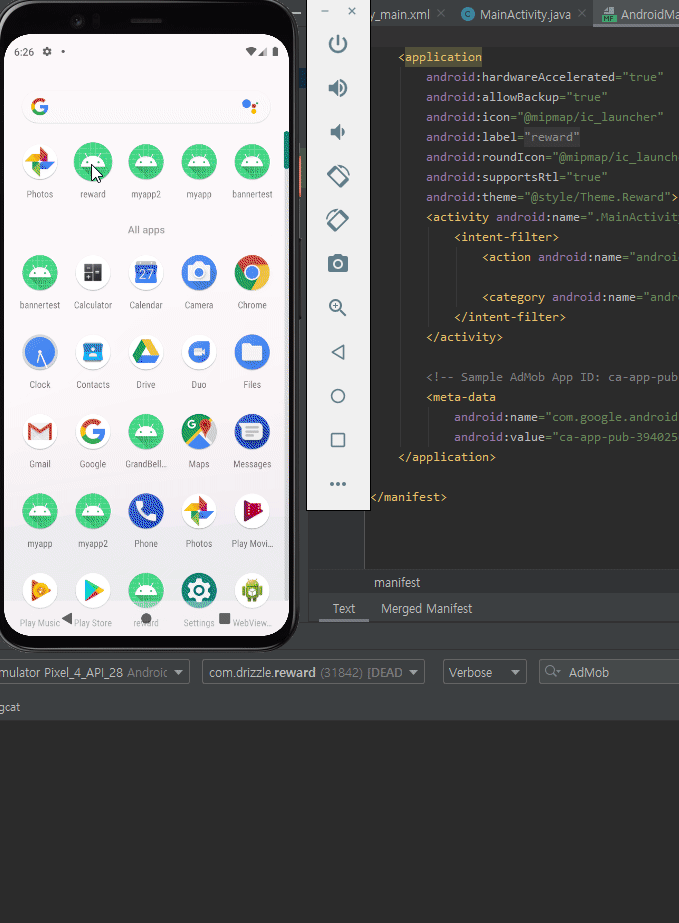Viewport: 679px width, 923px height.
Task: Click the <meta-data tag in editor
Action: 461,397
